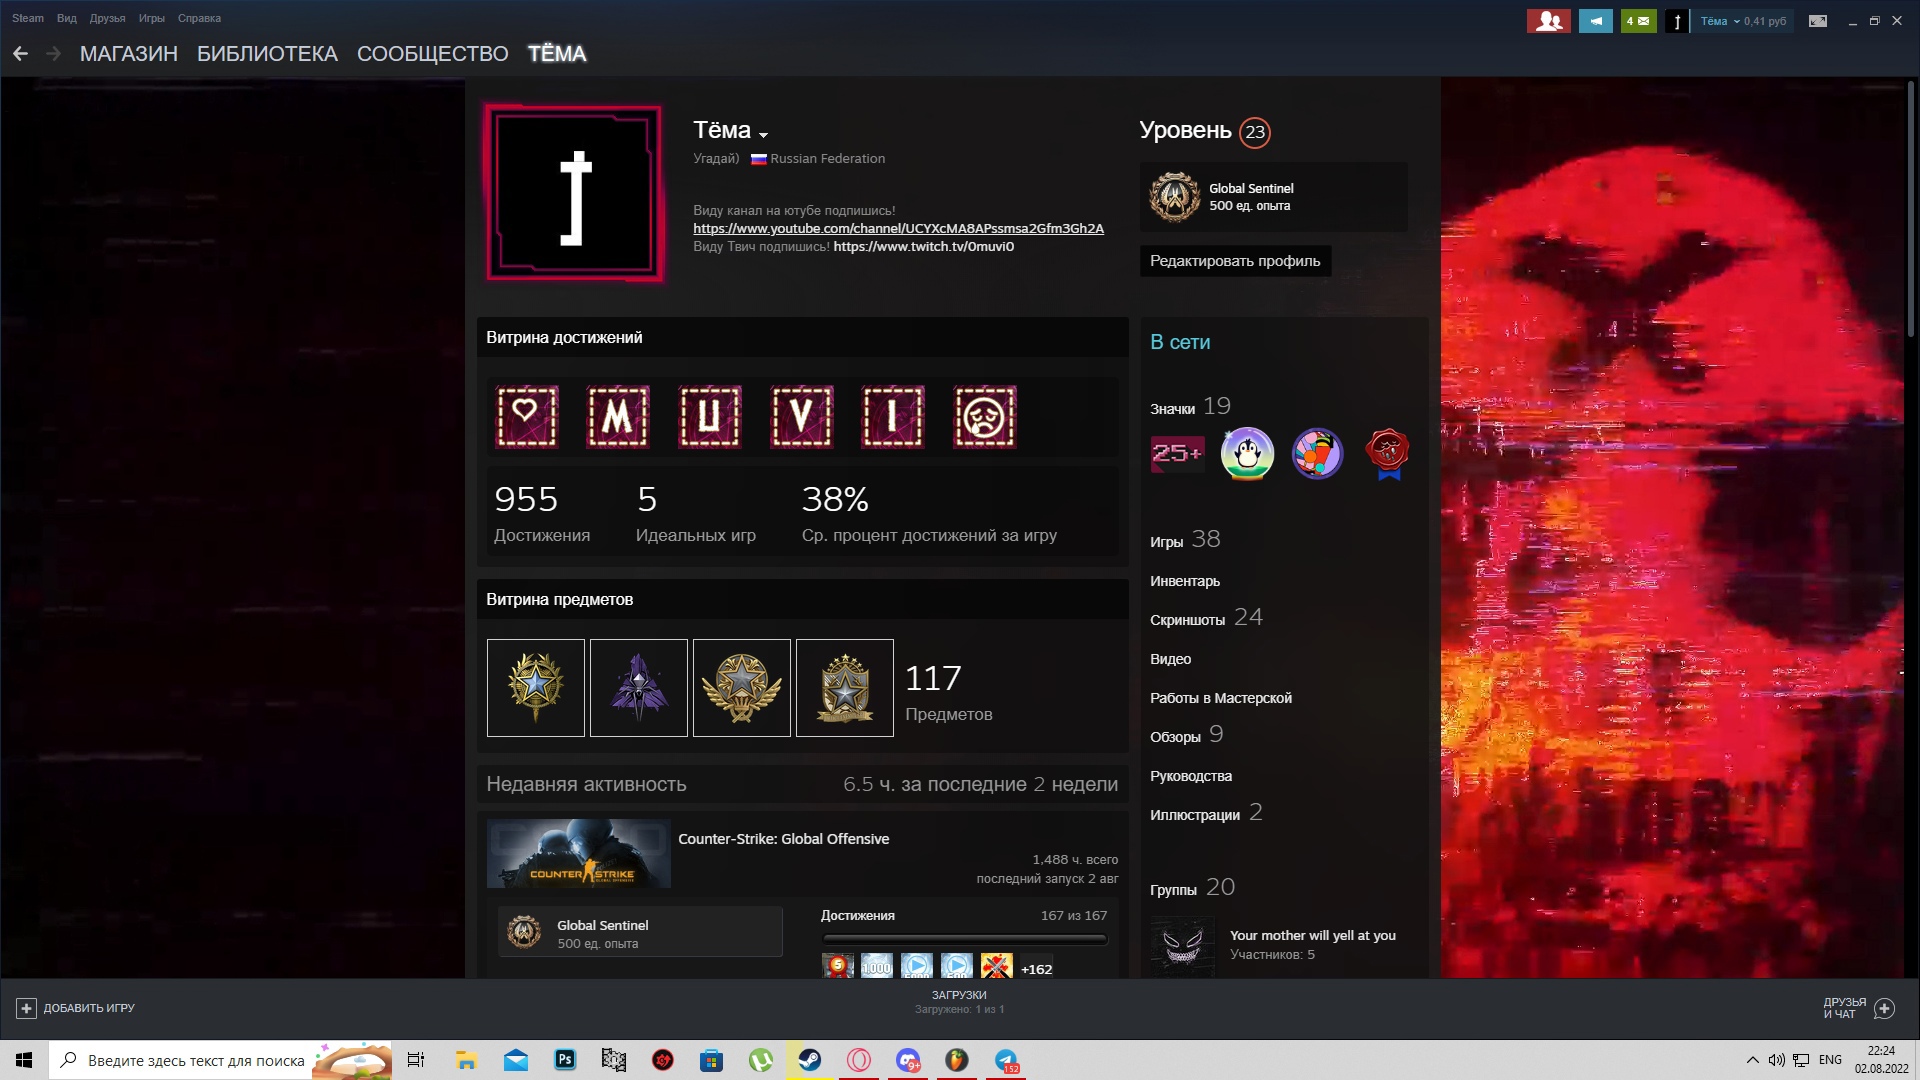1920x1080 pixels.
Task: Open the Steam menu
Action: pyautogui.click(x=28, y=18)
